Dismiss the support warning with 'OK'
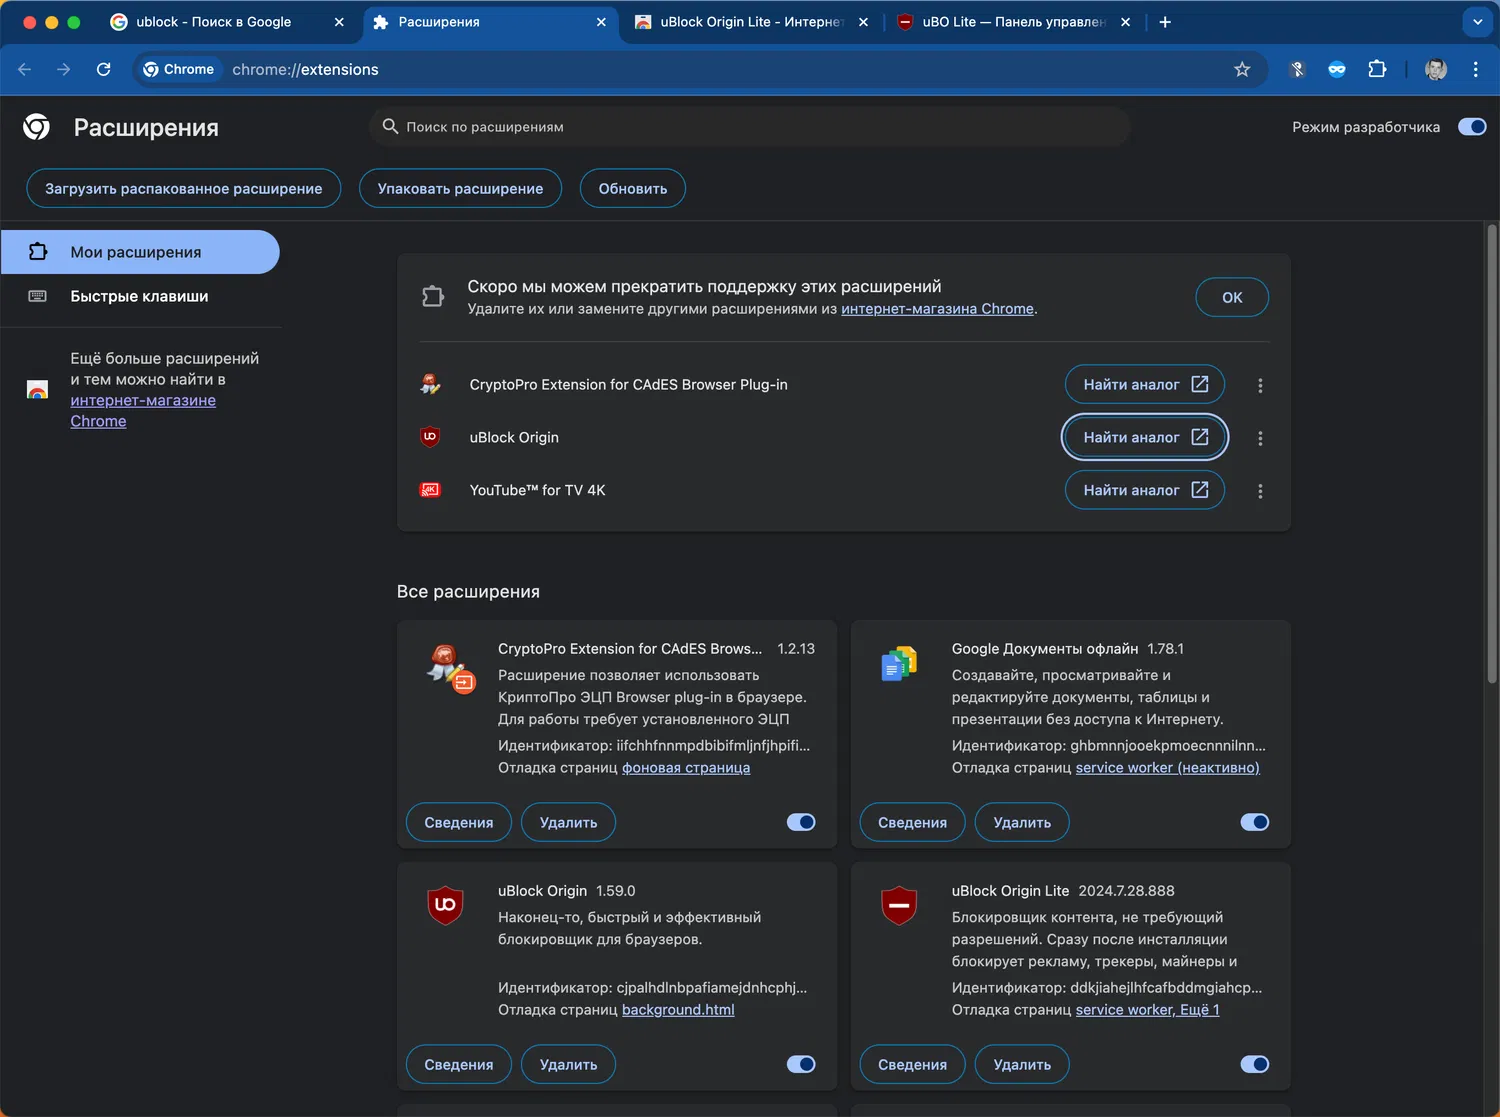Screen dimensions: 1500x1117 (x=1232, y=297)
